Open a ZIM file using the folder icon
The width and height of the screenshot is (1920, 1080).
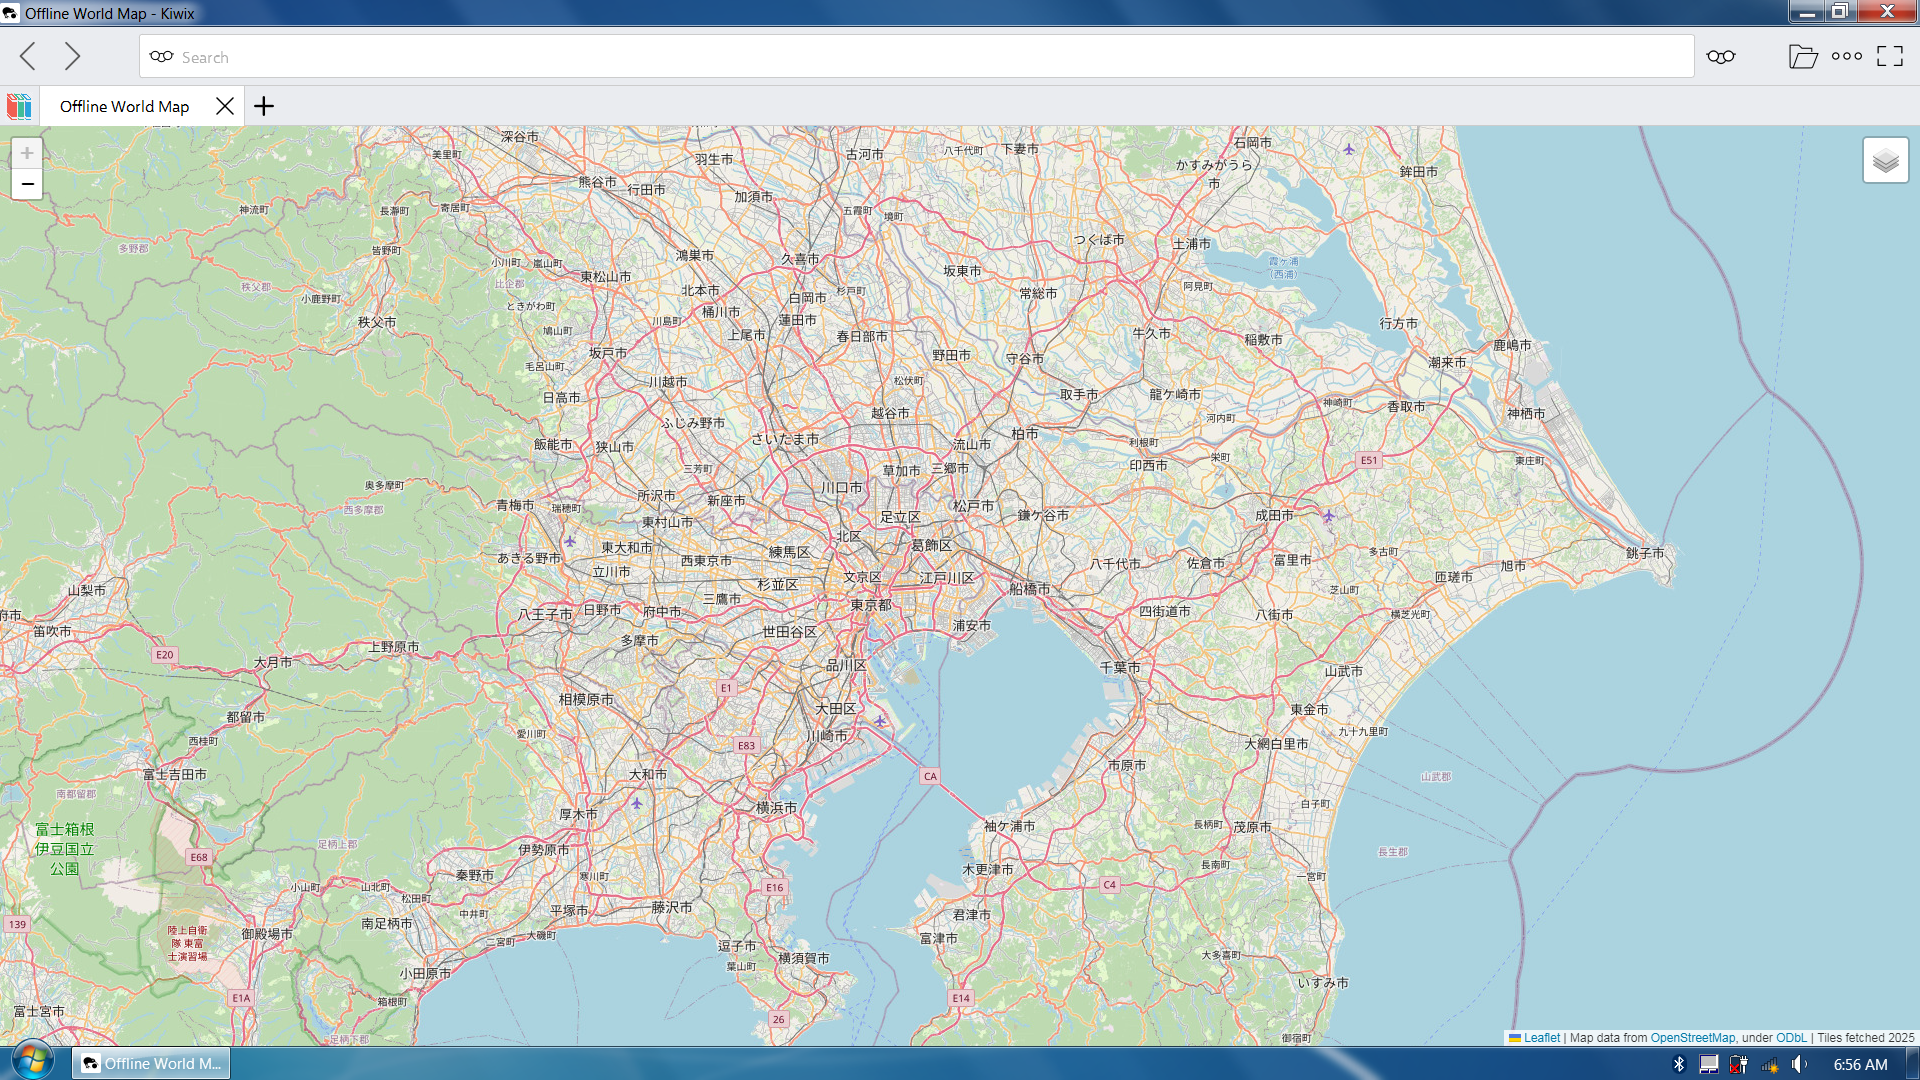coord(1804,57)
